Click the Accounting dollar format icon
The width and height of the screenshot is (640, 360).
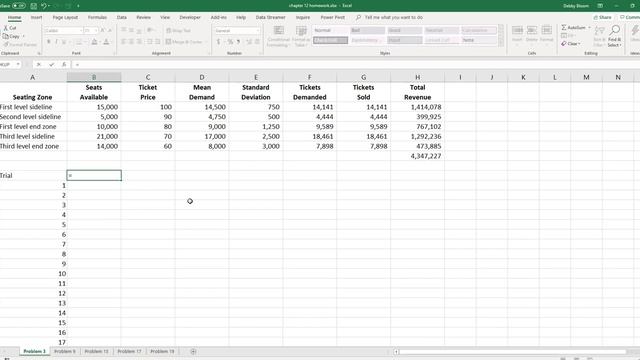tap(218, 42)
